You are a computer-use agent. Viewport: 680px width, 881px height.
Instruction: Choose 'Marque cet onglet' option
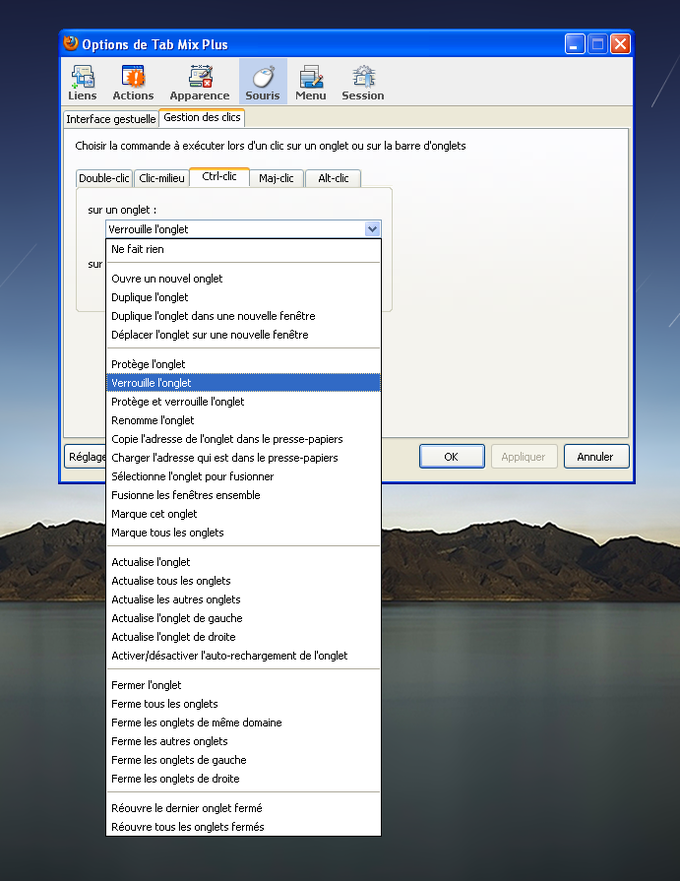[243, 514]
